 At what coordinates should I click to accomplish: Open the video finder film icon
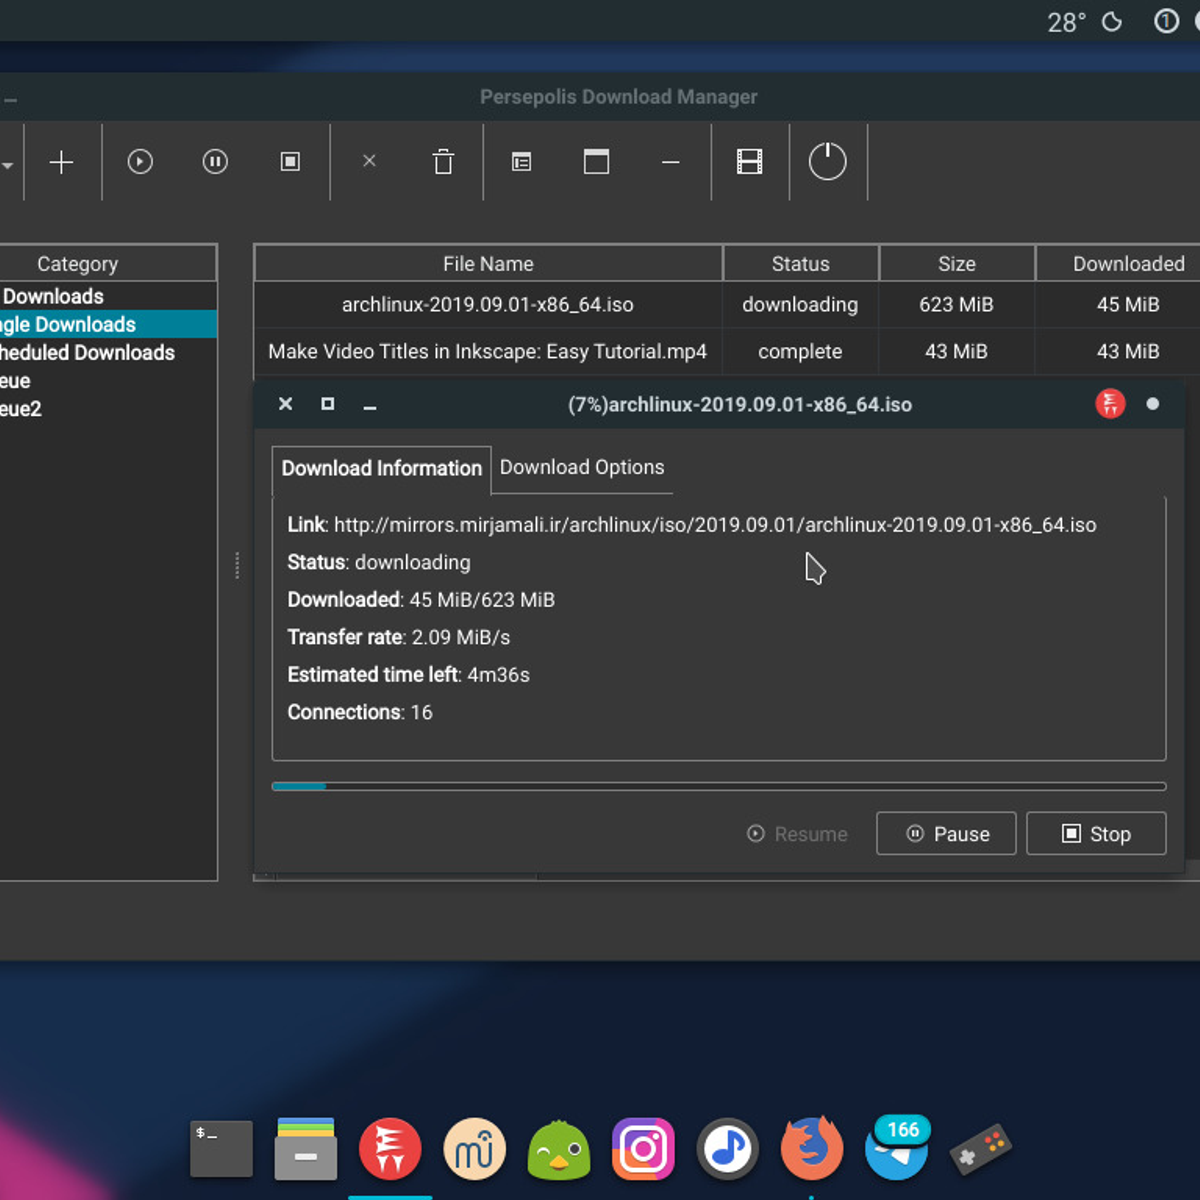pyautogui.click(x=749, y=162)
